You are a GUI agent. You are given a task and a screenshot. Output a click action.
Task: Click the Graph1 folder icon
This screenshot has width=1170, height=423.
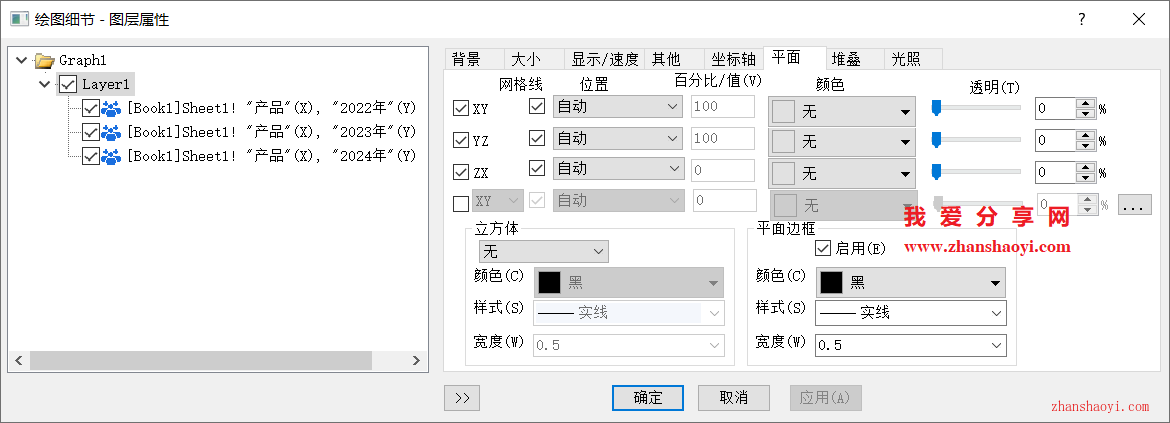click(x=45, y=60)
